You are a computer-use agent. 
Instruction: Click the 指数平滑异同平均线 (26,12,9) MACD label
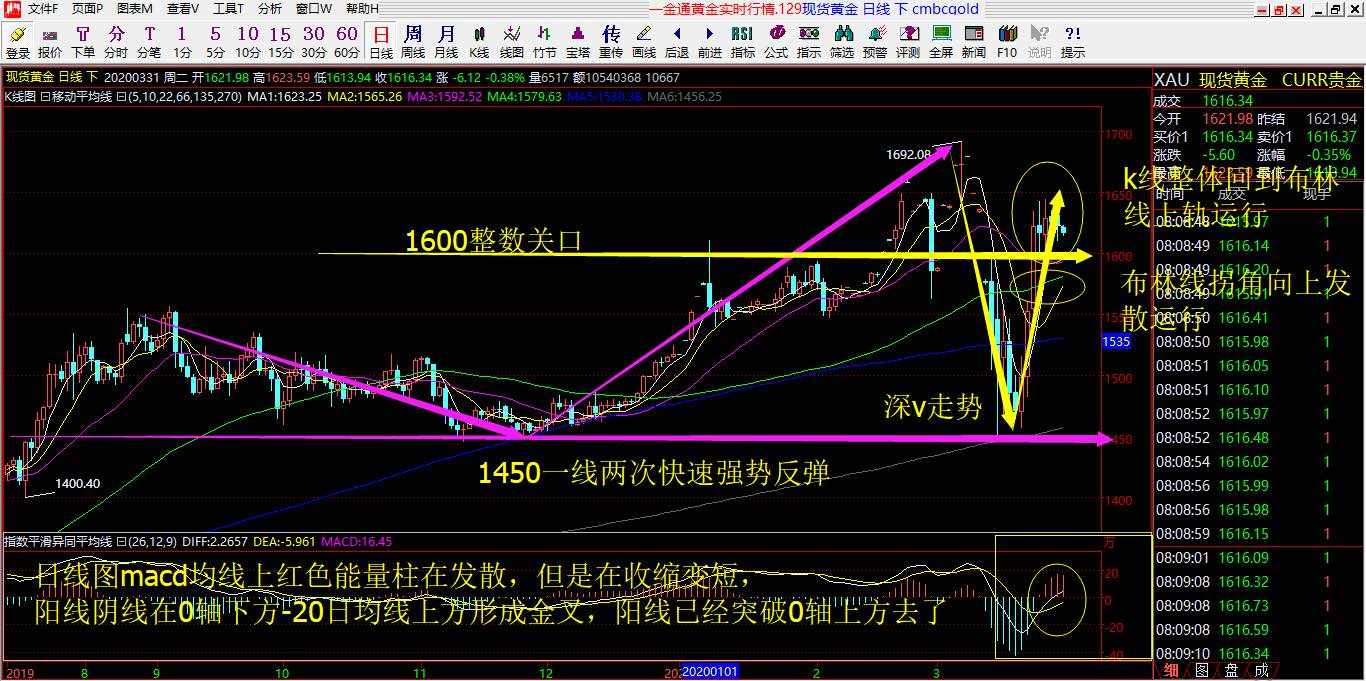pos(91,541)
